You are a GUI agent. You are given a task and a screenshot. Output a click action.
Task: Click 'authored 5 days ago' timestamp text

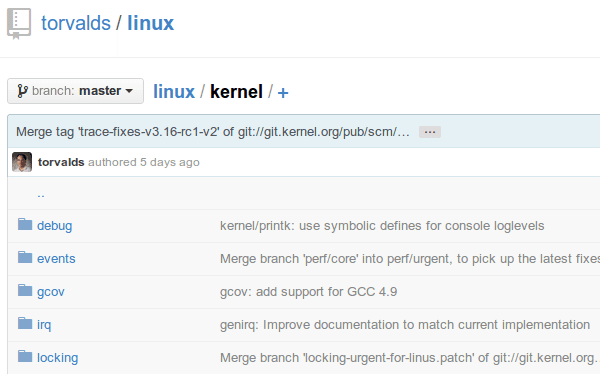[144, 162]
